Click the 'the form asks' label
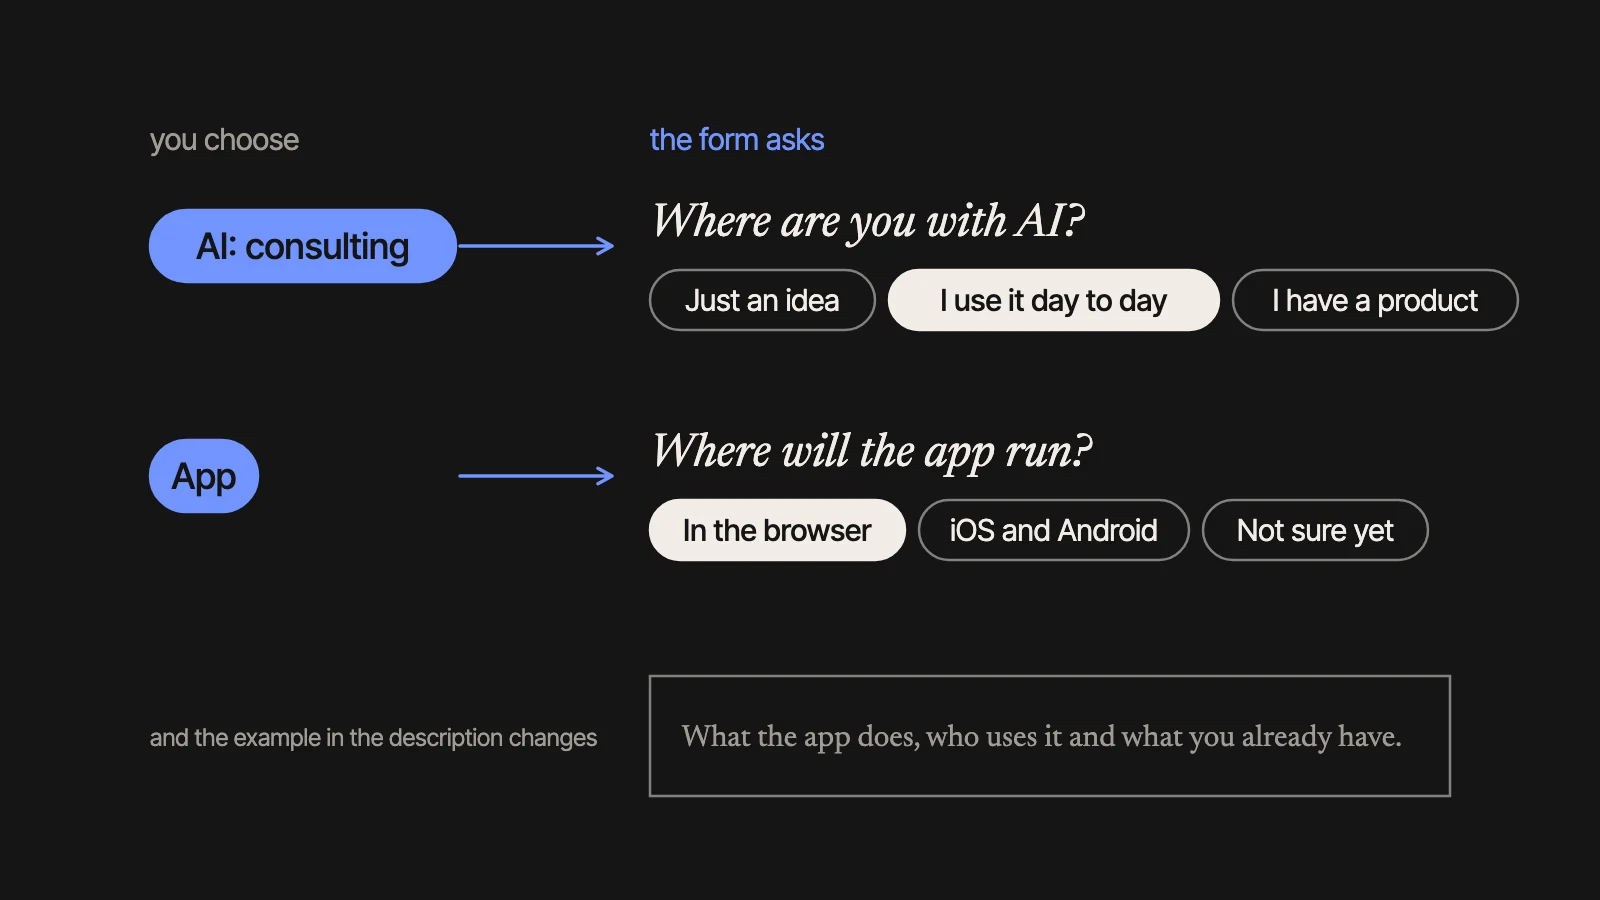Image resolution: width=1600 pixels, height=900 pixels. click(x=737, y=140)
